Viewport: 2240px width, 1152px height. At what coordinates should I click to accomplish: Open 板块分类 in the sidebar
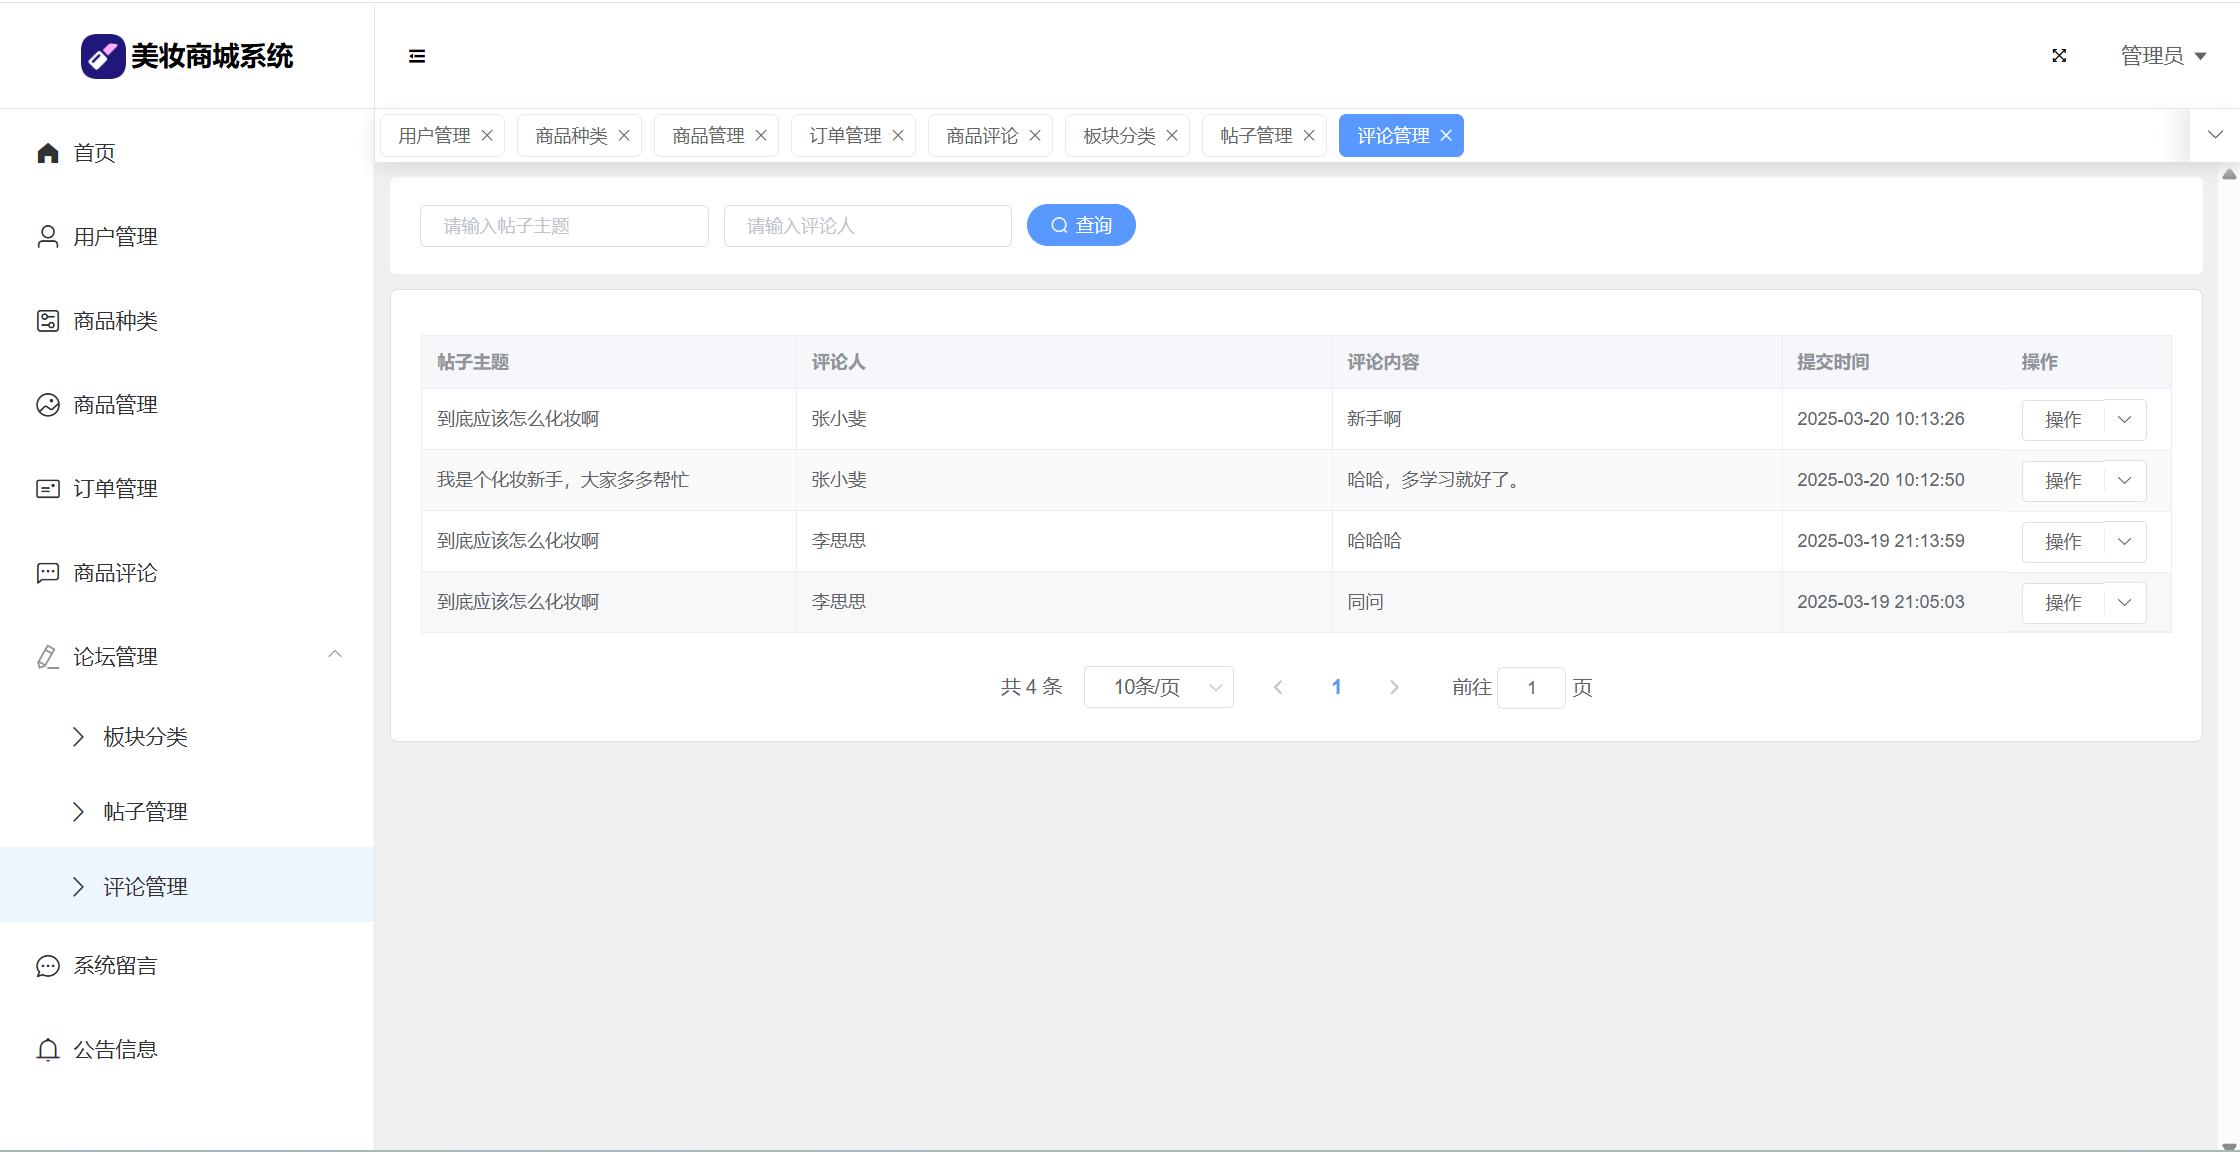pos(145,737)
